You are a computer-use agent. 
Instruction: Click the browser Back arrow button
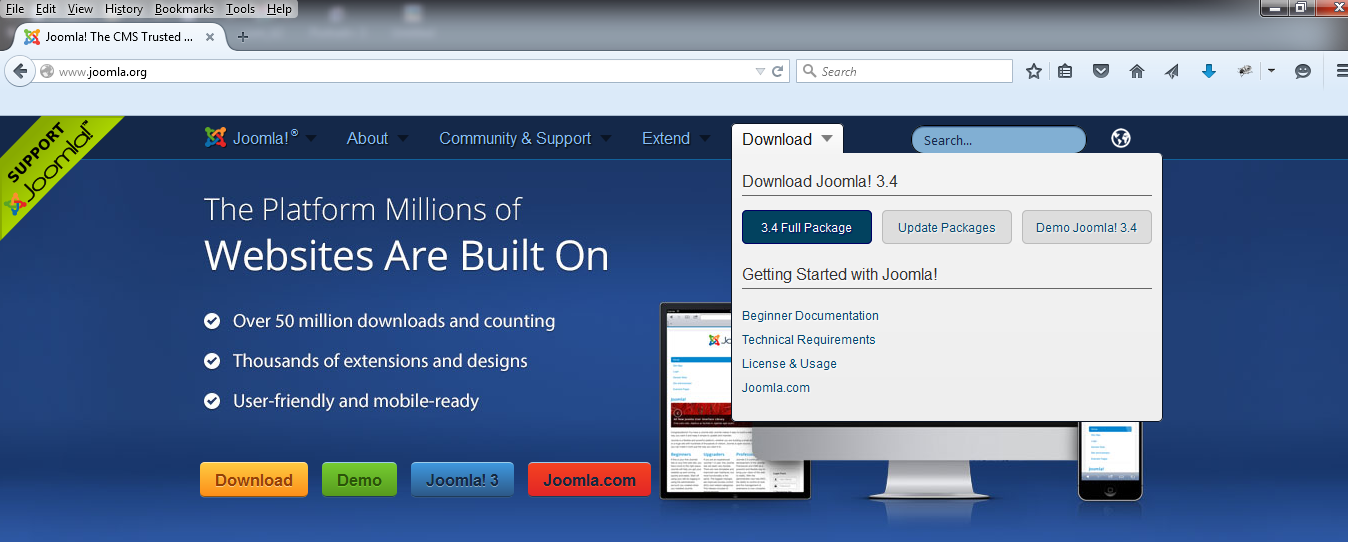tap(19, 71)
